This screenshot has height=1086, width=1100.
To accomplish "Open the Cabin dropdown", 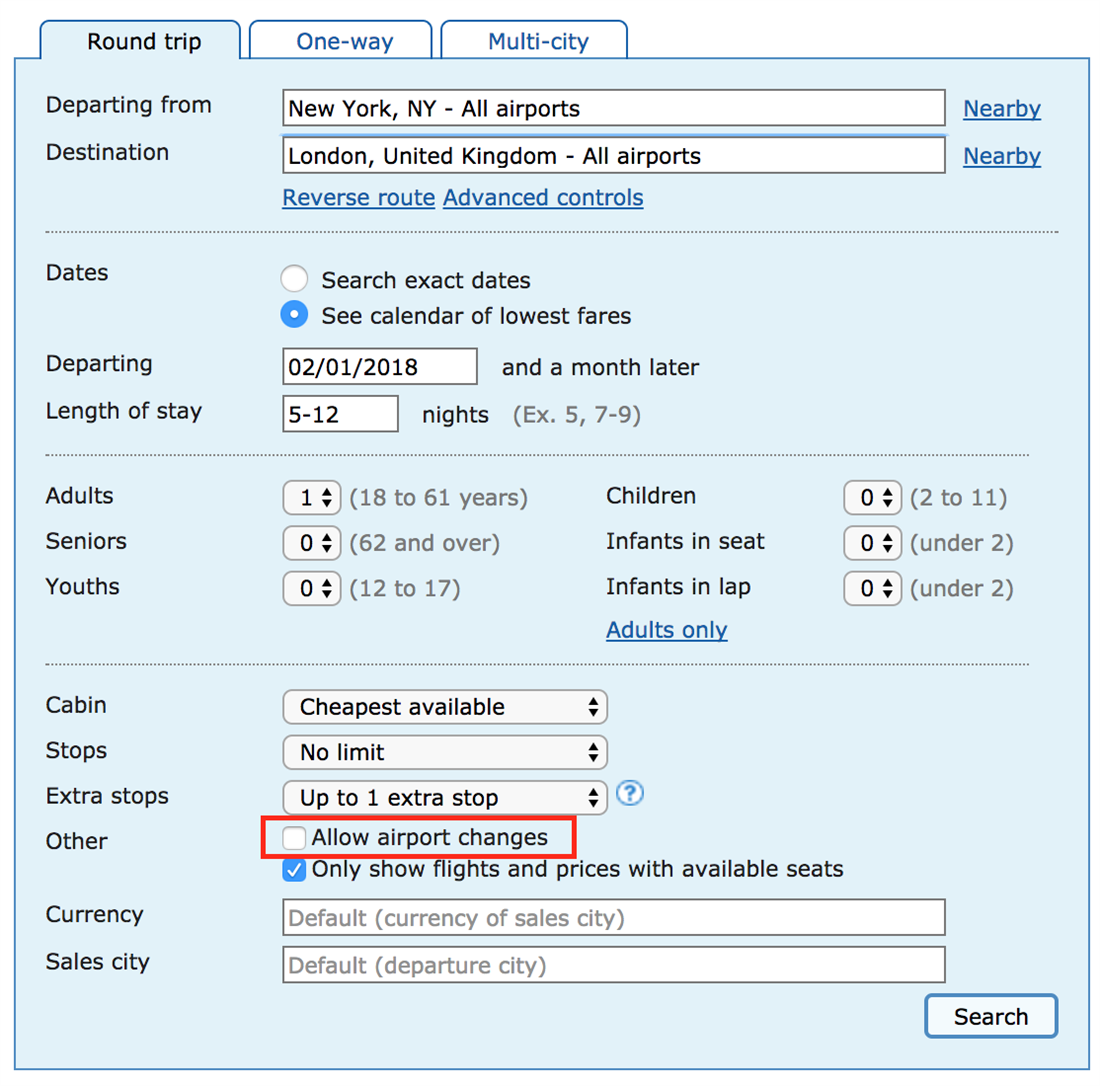I will [445, 707].
